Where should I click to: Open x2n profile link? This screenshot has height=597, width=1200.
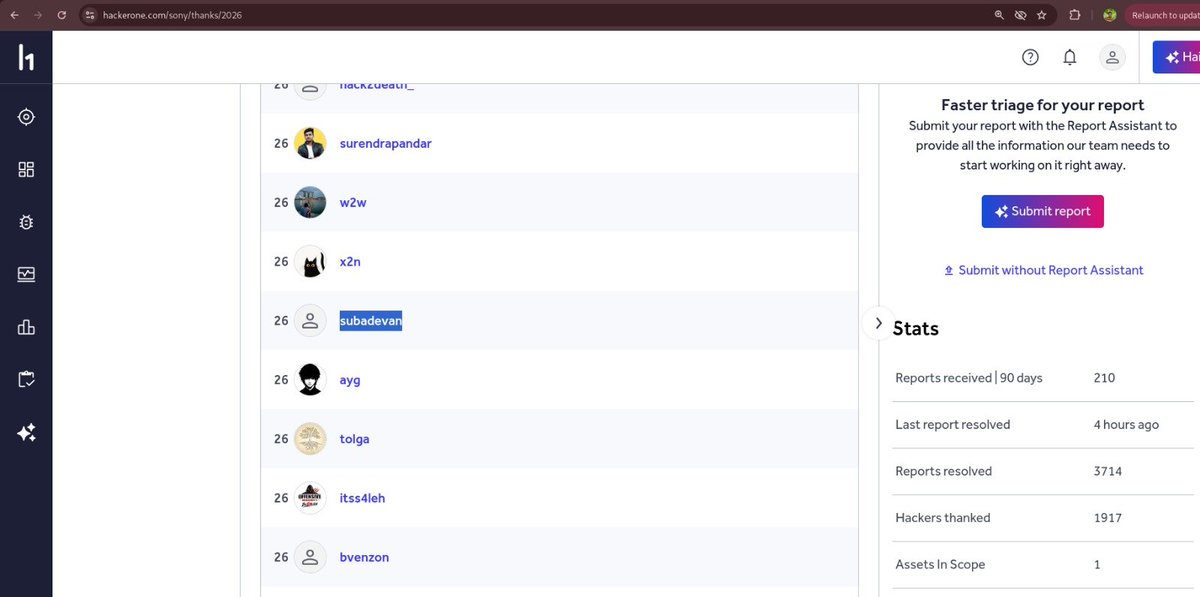(x=350, y=261)
